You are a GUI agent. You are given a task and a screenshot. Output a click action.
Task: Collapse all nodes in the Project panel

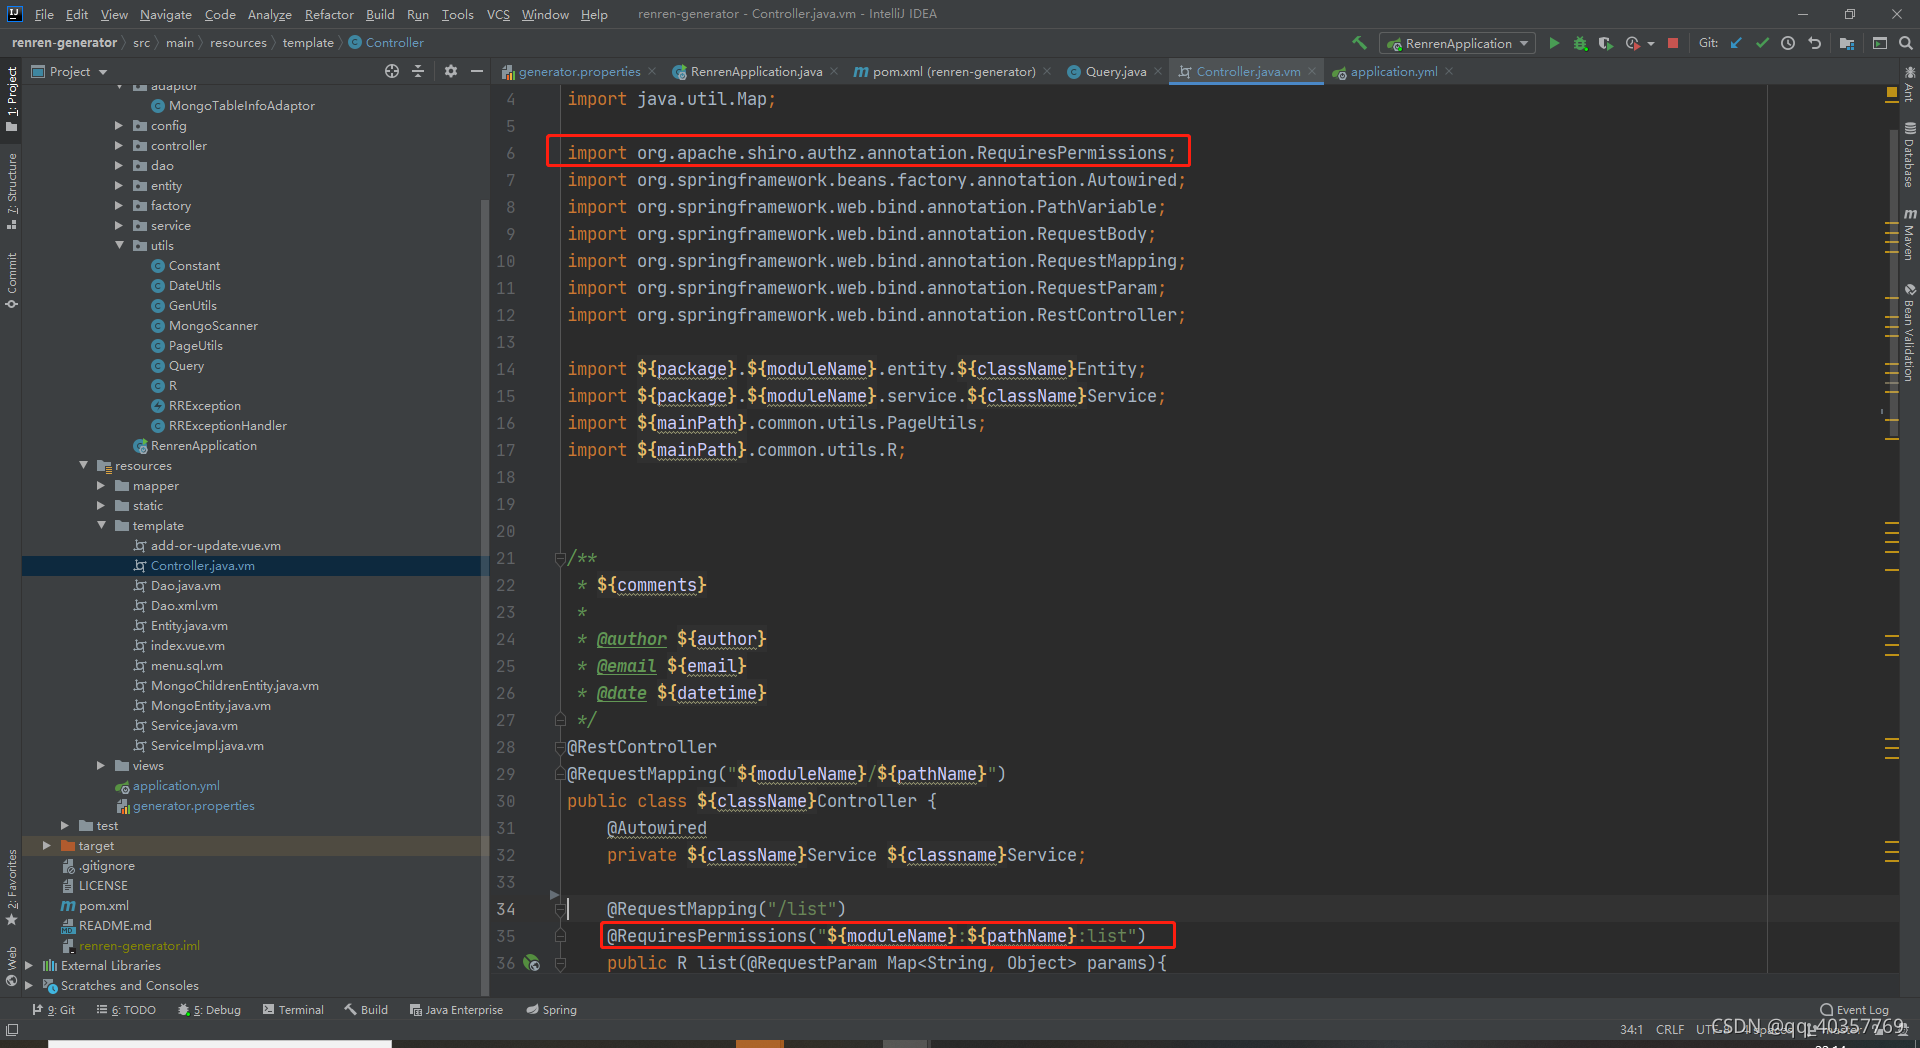pos(418,71)
